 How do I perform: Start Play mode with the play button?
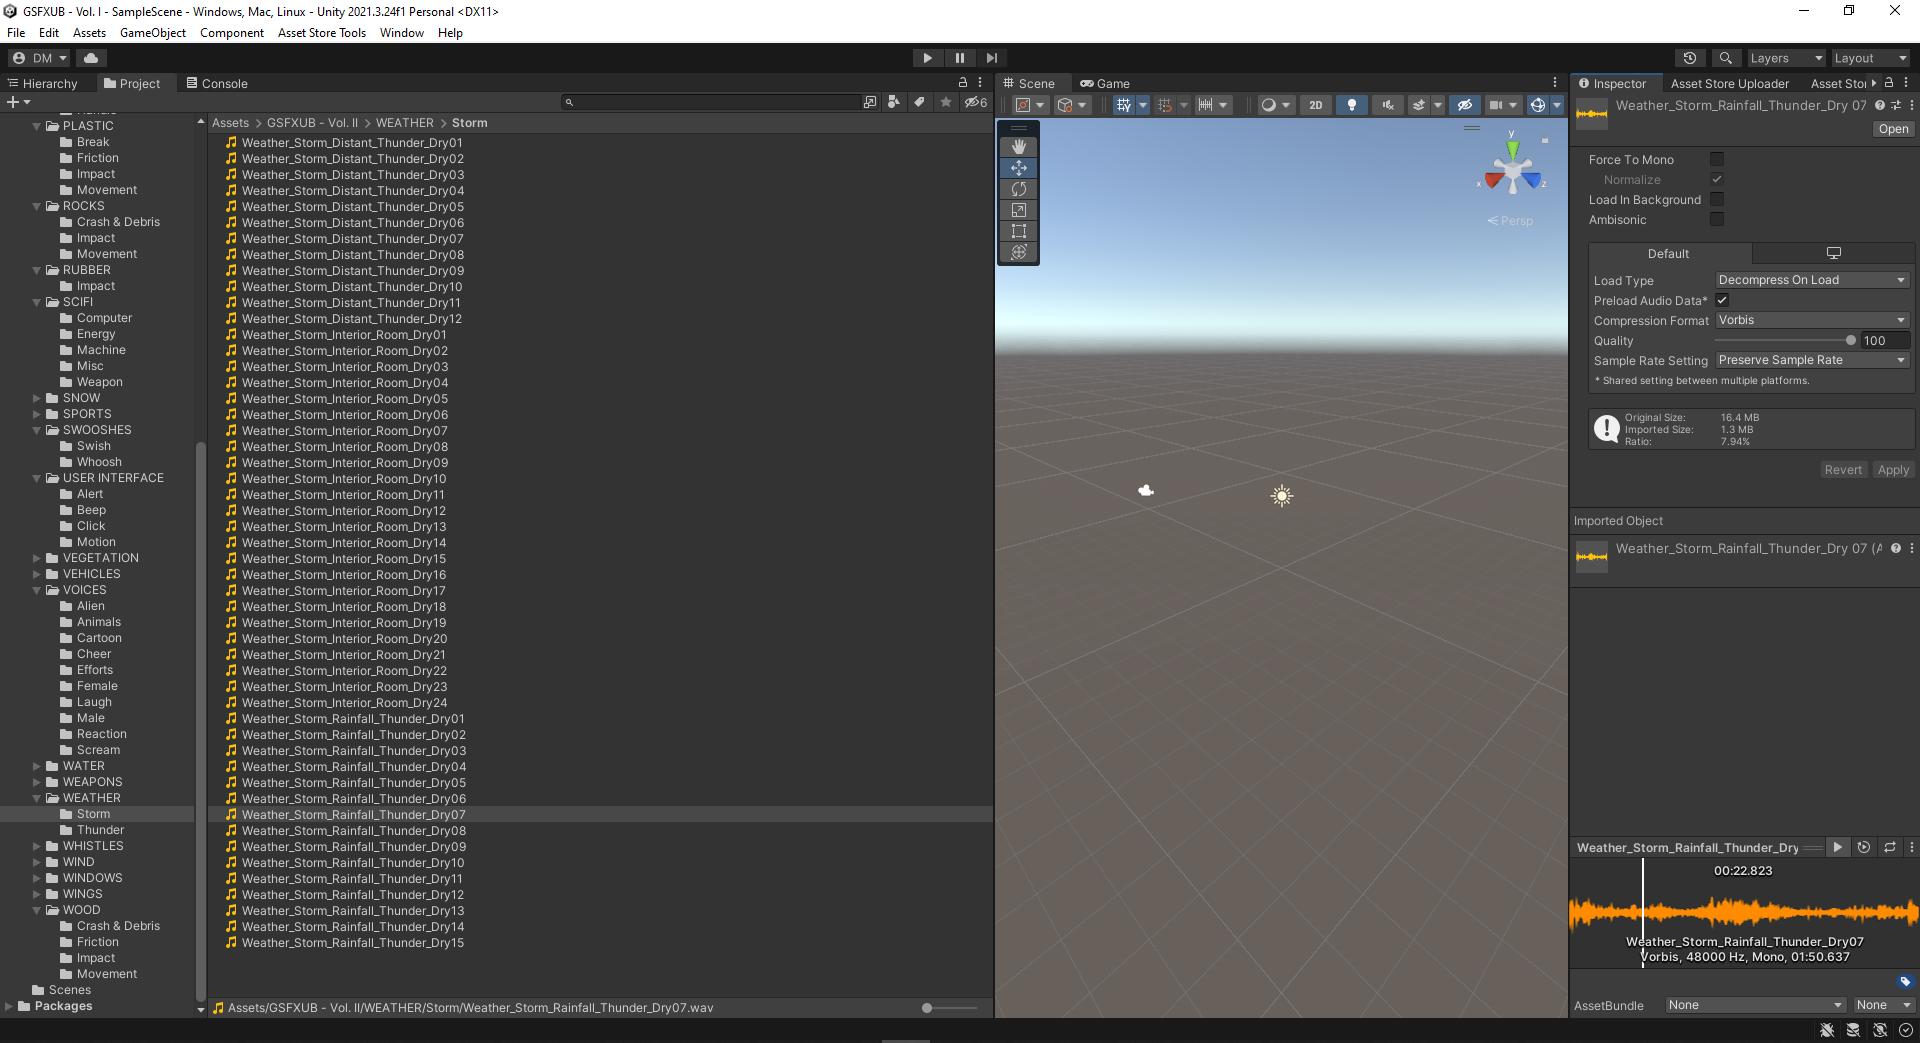click(927, 58)
